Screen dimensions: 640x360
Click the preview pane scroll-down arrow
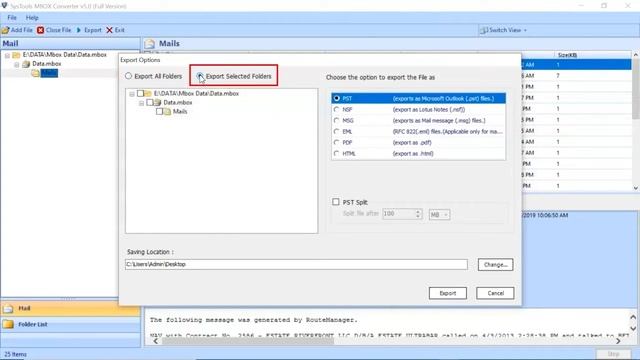point(633,328)
